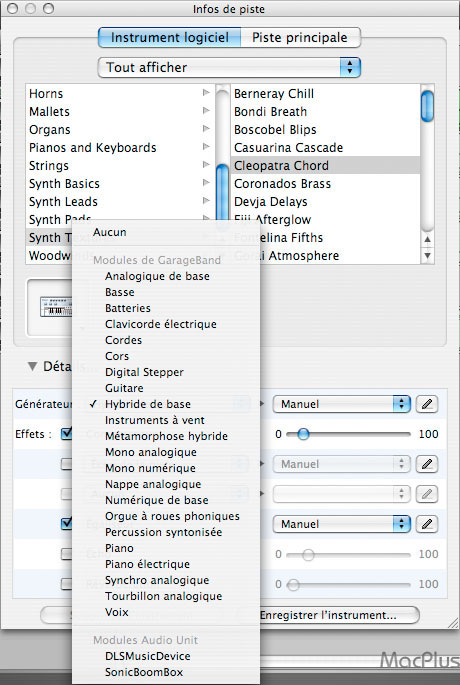This screenshot has width=460, height=685.
Task: Expand the Organs category arrow
Action: (206, 128)
